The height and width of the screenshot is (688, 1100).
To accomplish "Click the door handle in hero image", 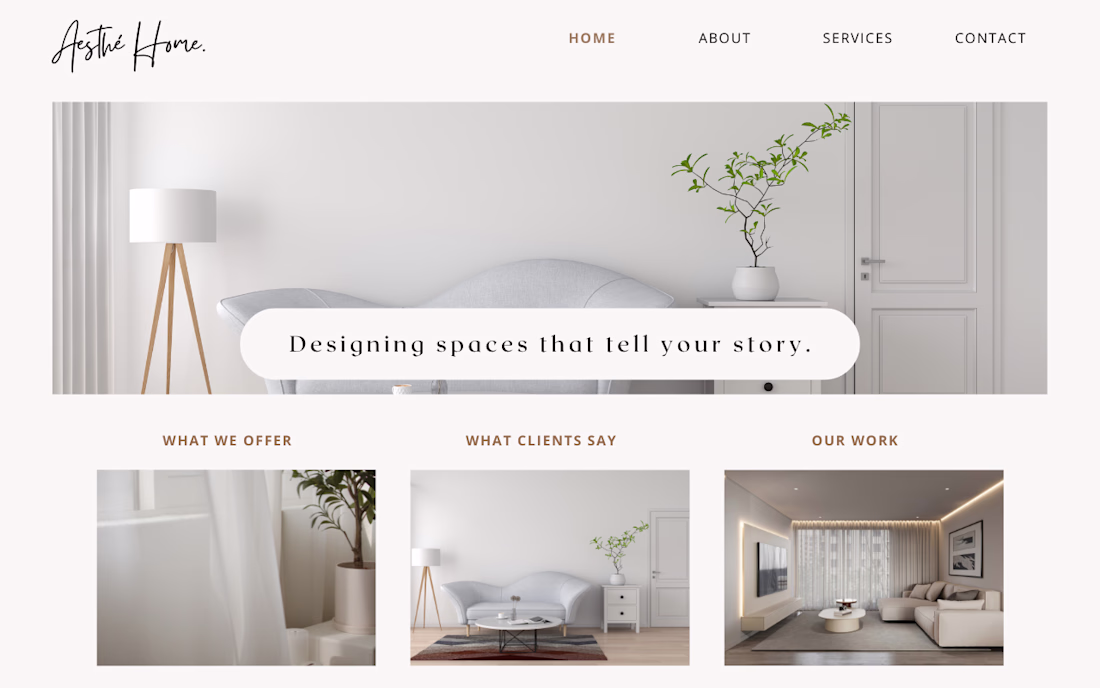I will [872, 262].
